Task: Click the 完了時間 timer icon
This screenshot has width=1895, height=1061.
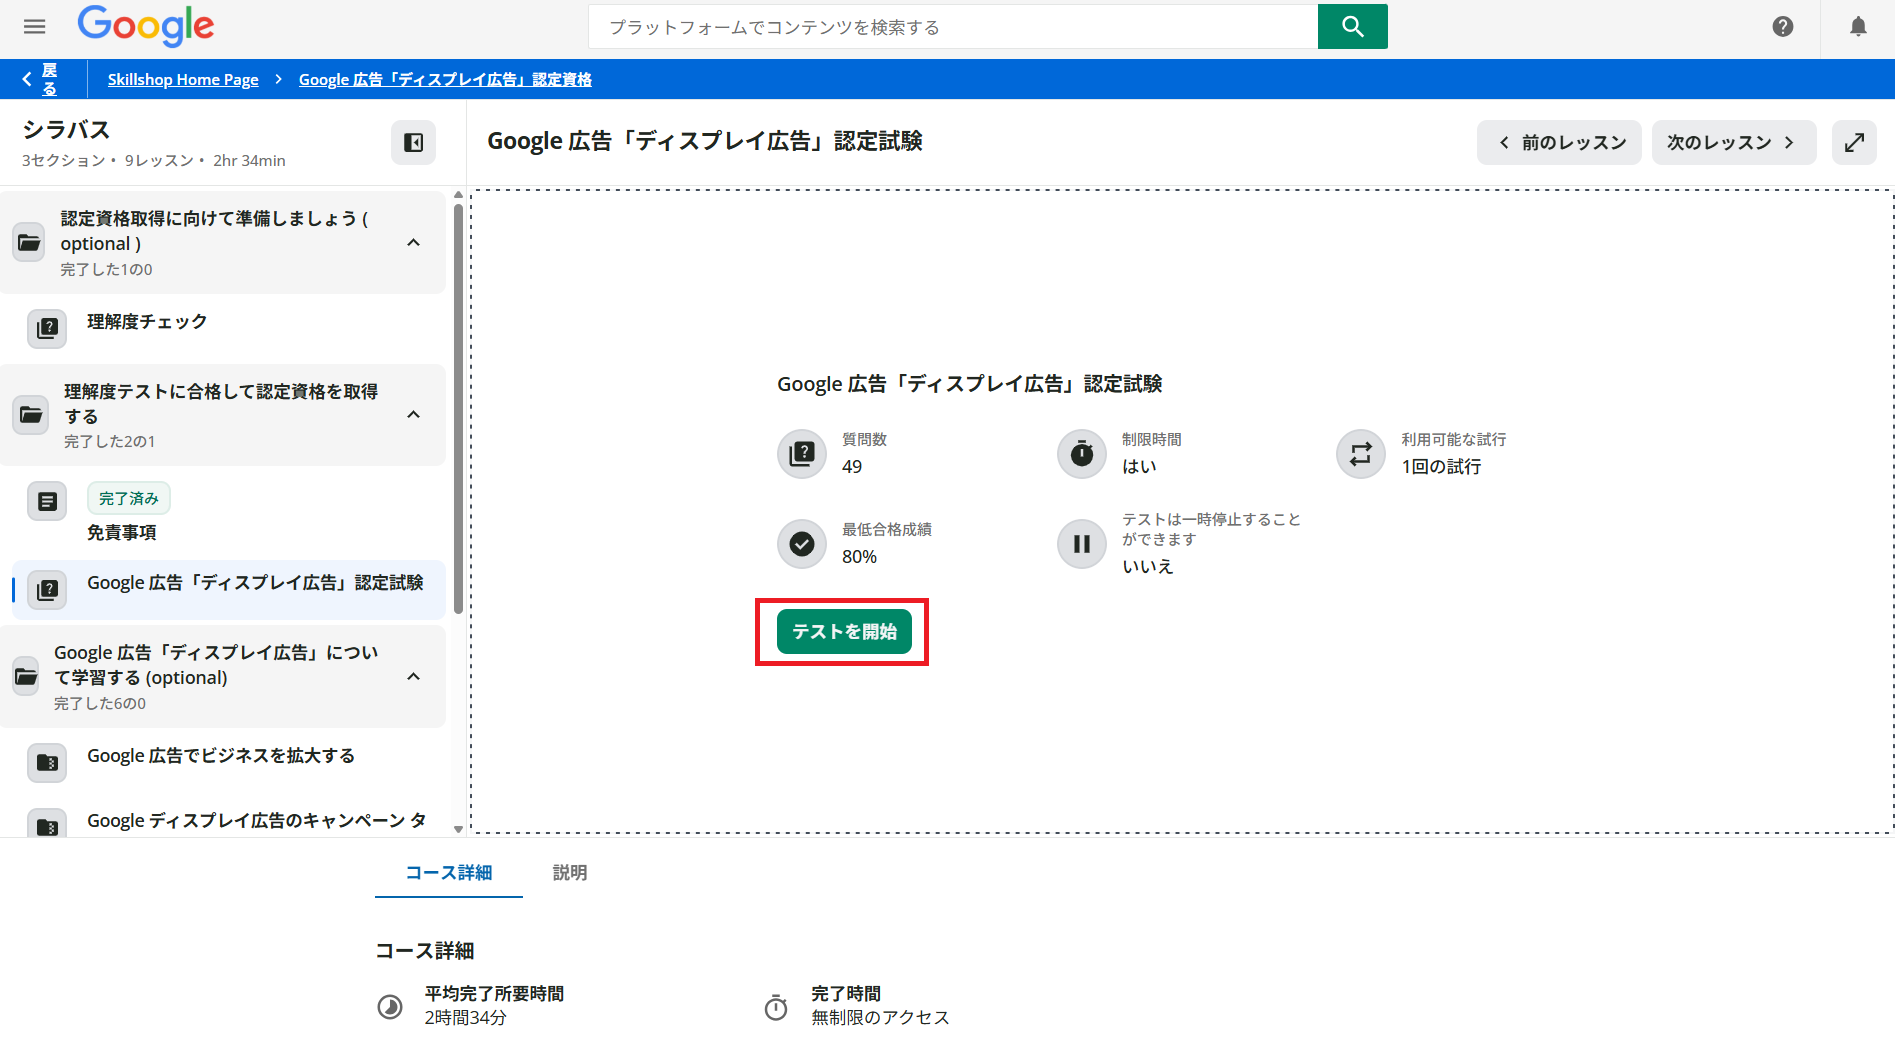Action: [x=776, y=1006]
